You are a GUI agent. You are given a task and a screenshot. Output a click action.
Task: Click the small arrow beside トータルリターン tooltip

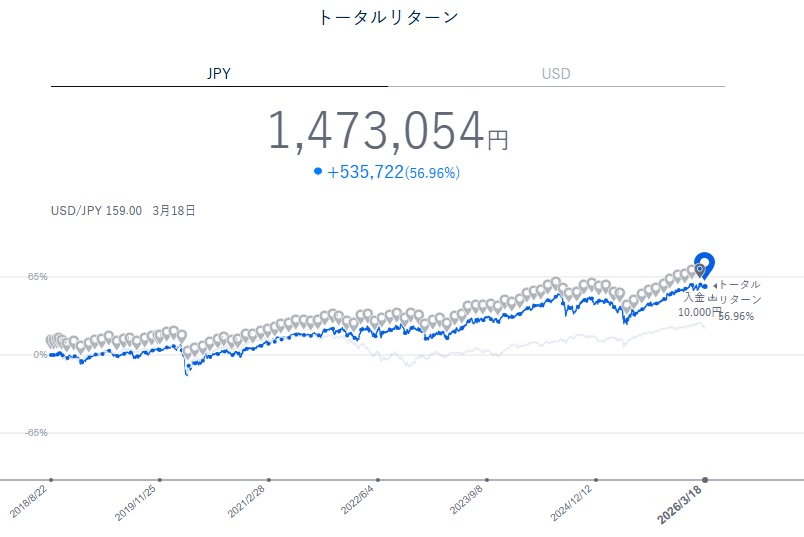(x=714, y=286)
